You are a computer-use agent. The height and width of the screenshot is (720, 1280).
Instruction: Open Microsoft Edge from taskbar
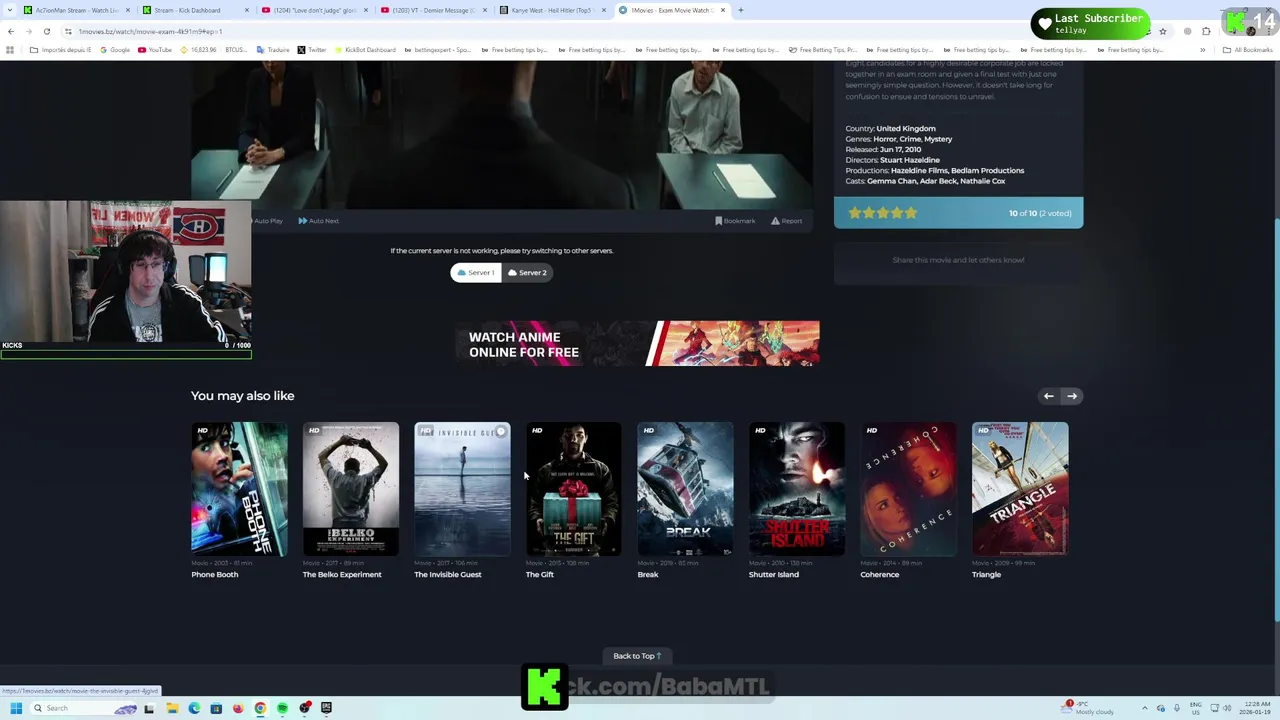(x=194, y=708)
